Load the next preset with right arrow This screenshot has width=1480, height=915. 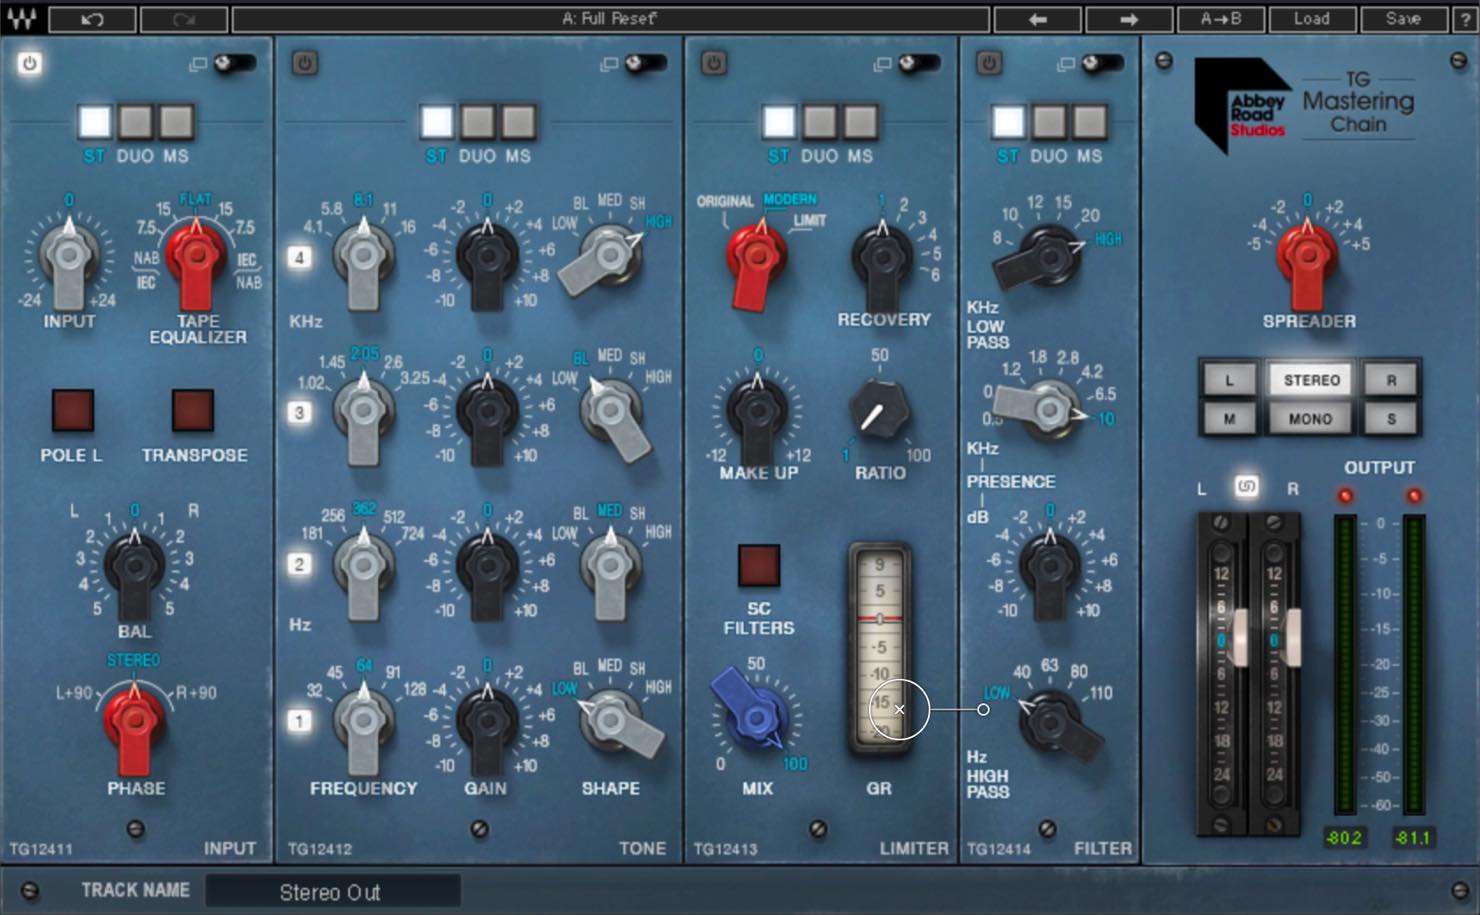[x=1129, y=19]
